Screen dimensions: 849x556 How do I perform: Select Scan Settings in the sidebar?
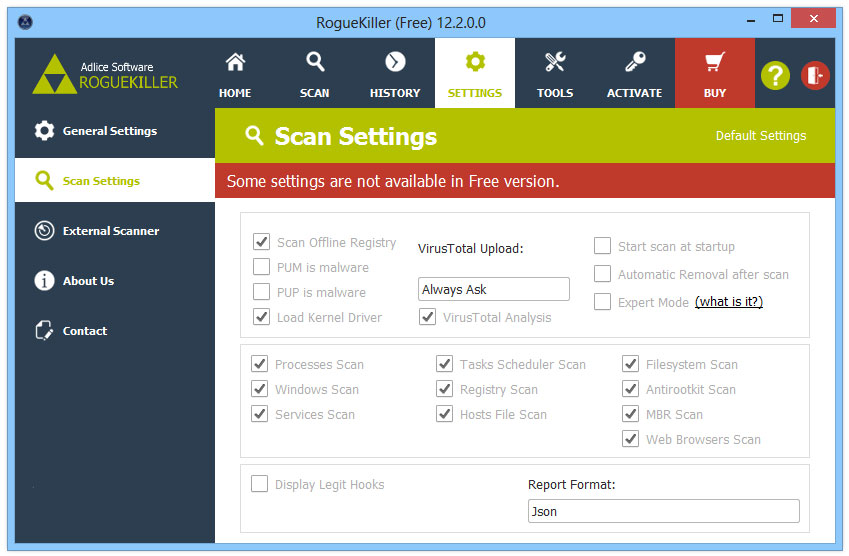115,180
